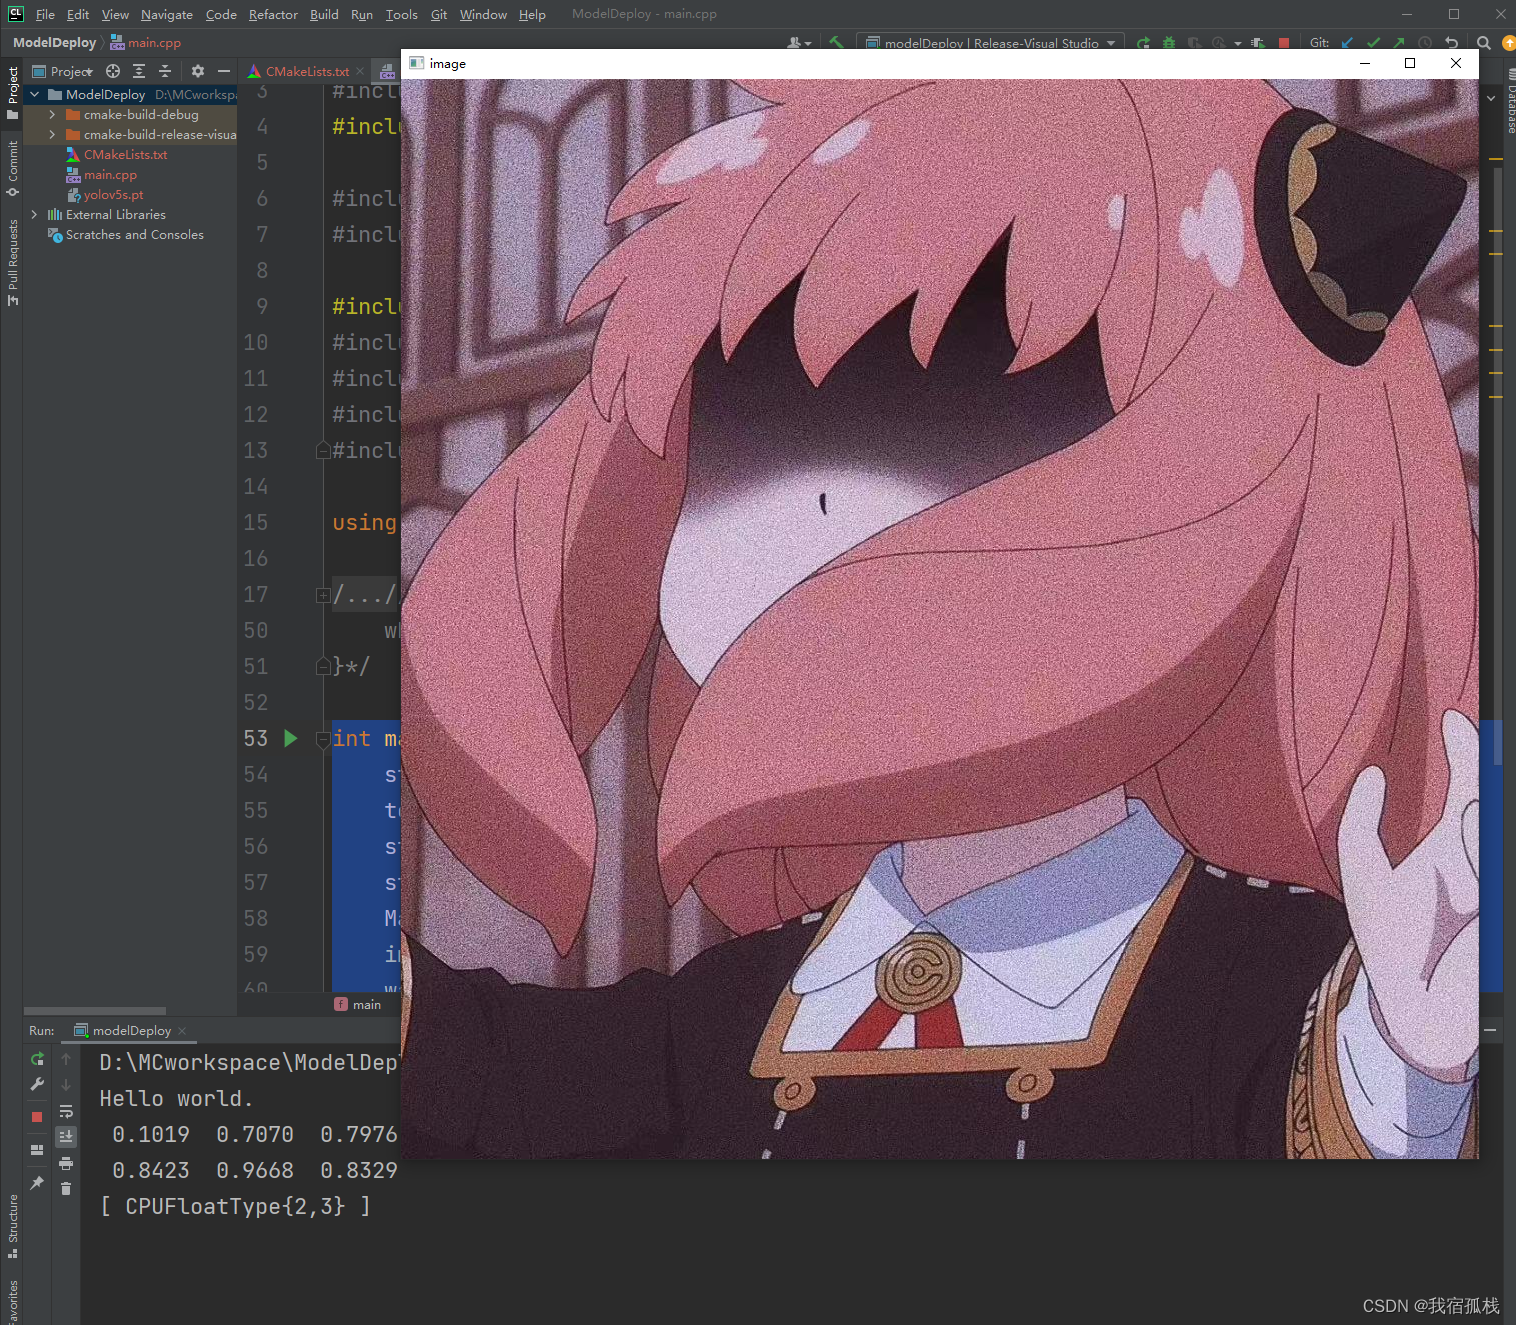Open Search Everywhere magnifier icon

coord(1483,43)
